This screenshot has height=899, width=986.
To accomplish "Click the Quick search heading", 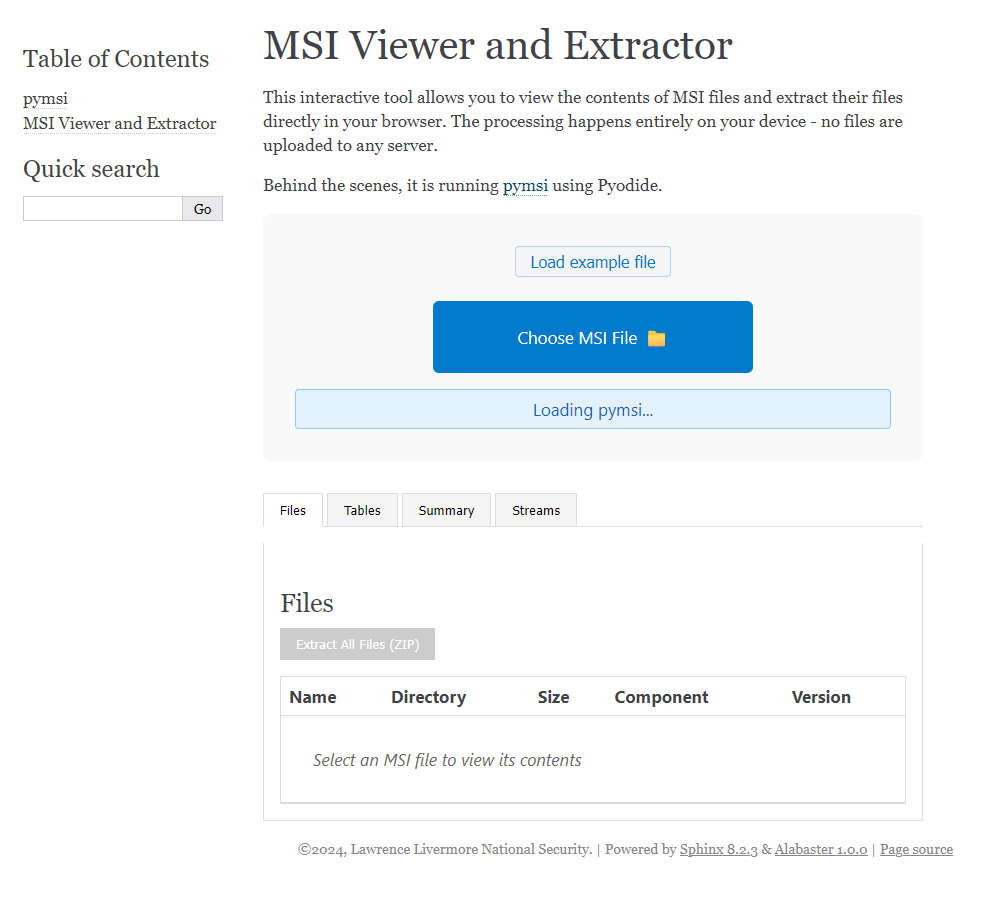I will tap(91, 168).
